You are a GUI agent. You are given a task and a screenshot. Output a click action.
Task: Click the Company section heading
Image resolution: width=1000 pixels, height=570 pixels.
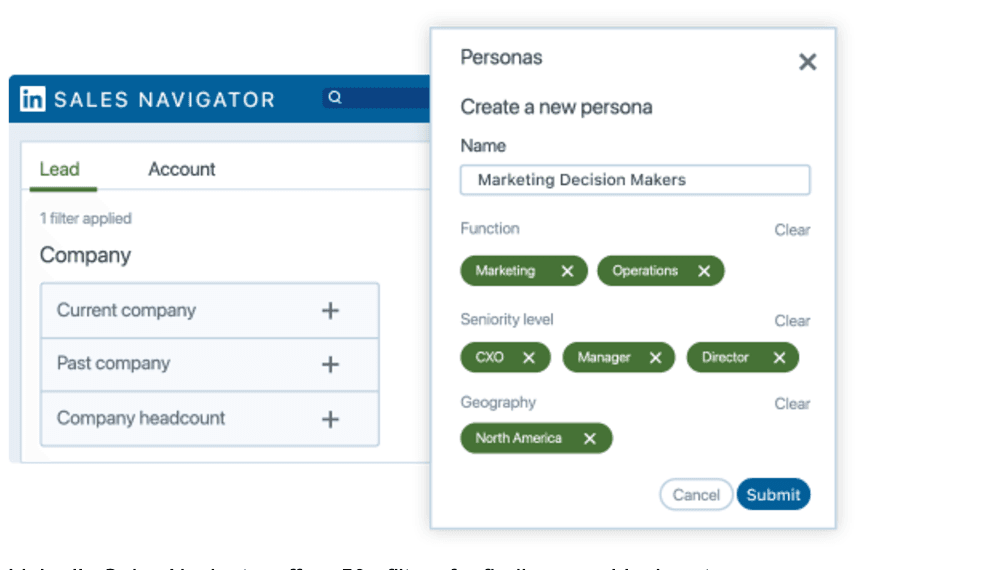pyautogui.click(x=85, y=256)
